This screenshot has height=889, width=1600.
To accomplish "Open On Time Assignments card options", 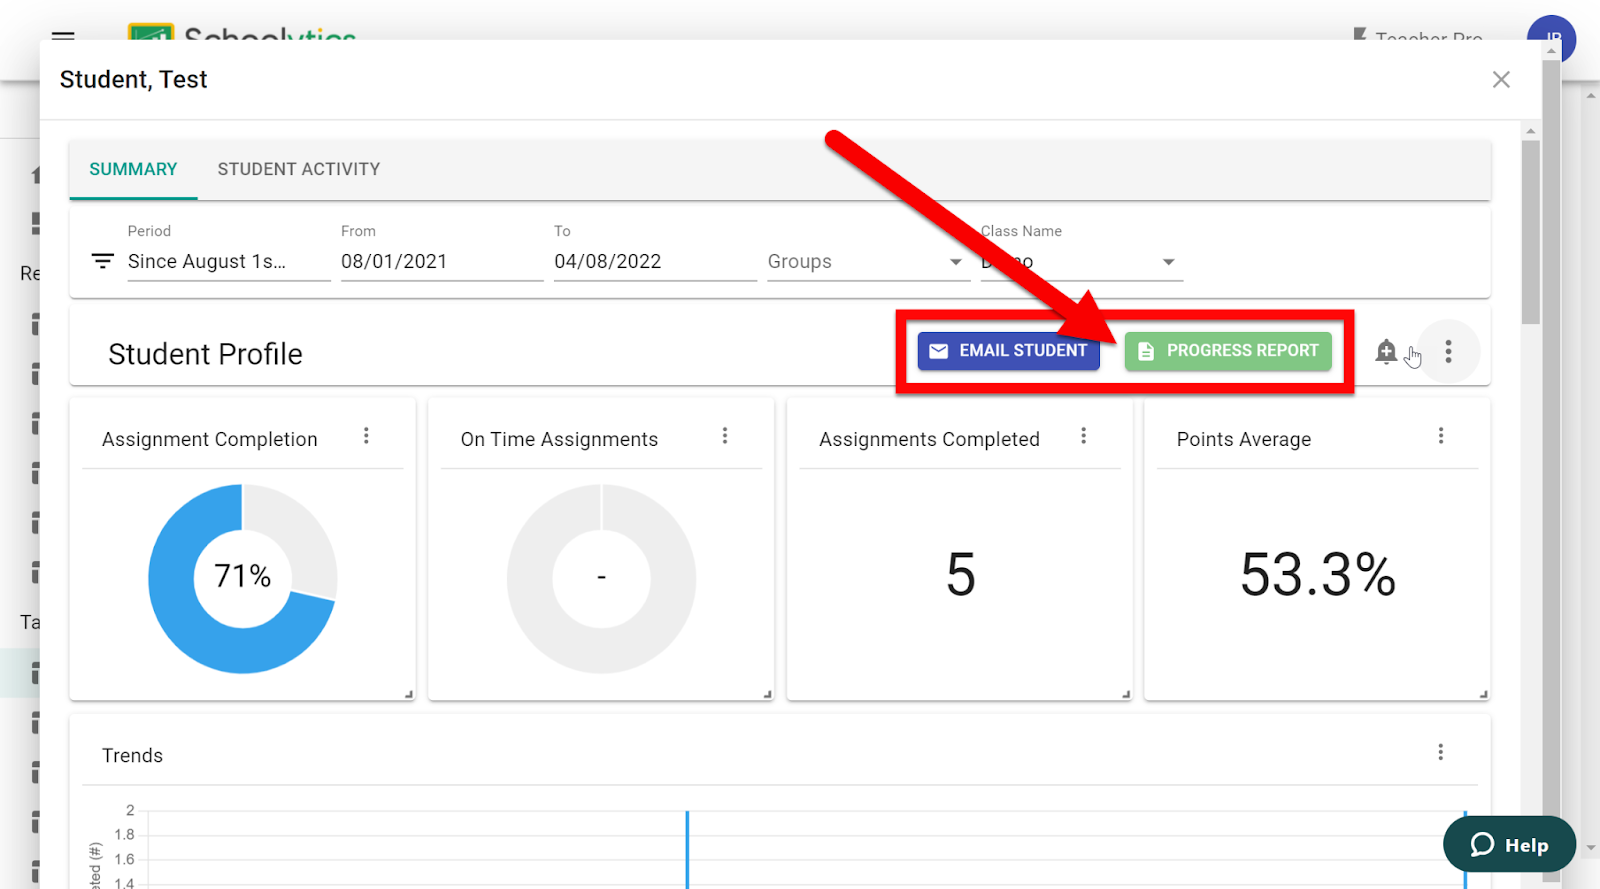I will click(725, 436).
